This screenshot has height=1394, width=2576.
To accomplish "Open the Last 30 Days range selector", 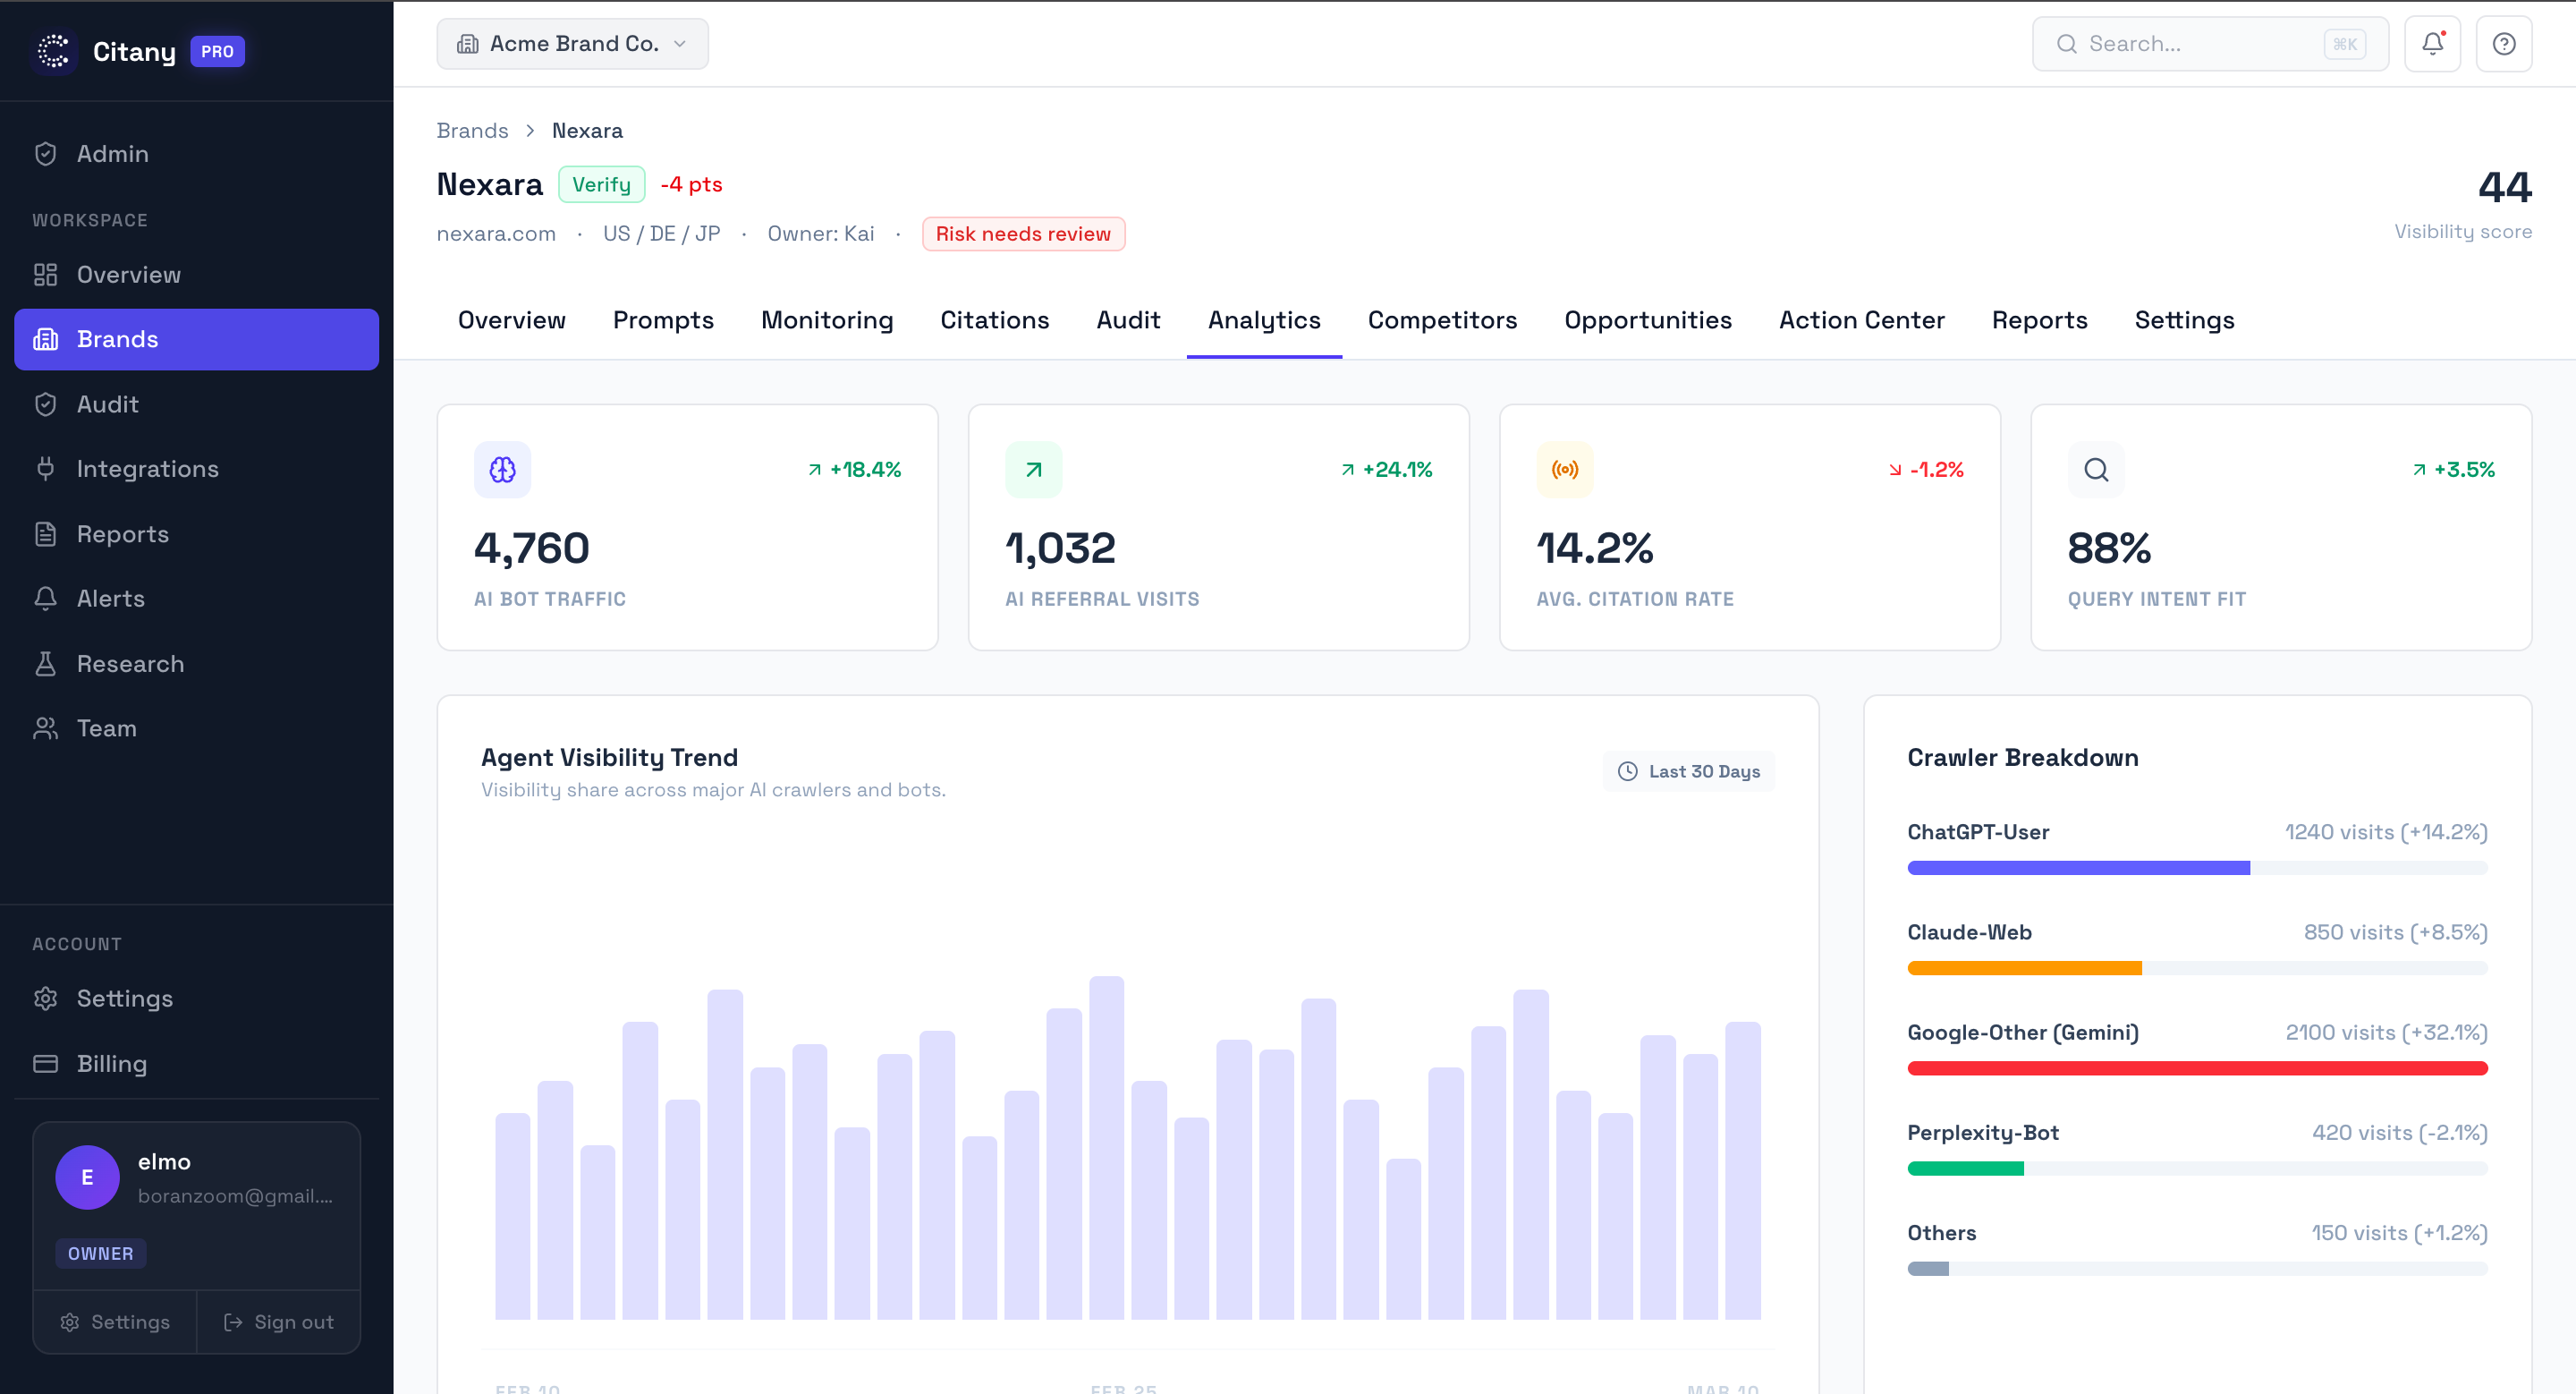I will tap(1688, 771).
